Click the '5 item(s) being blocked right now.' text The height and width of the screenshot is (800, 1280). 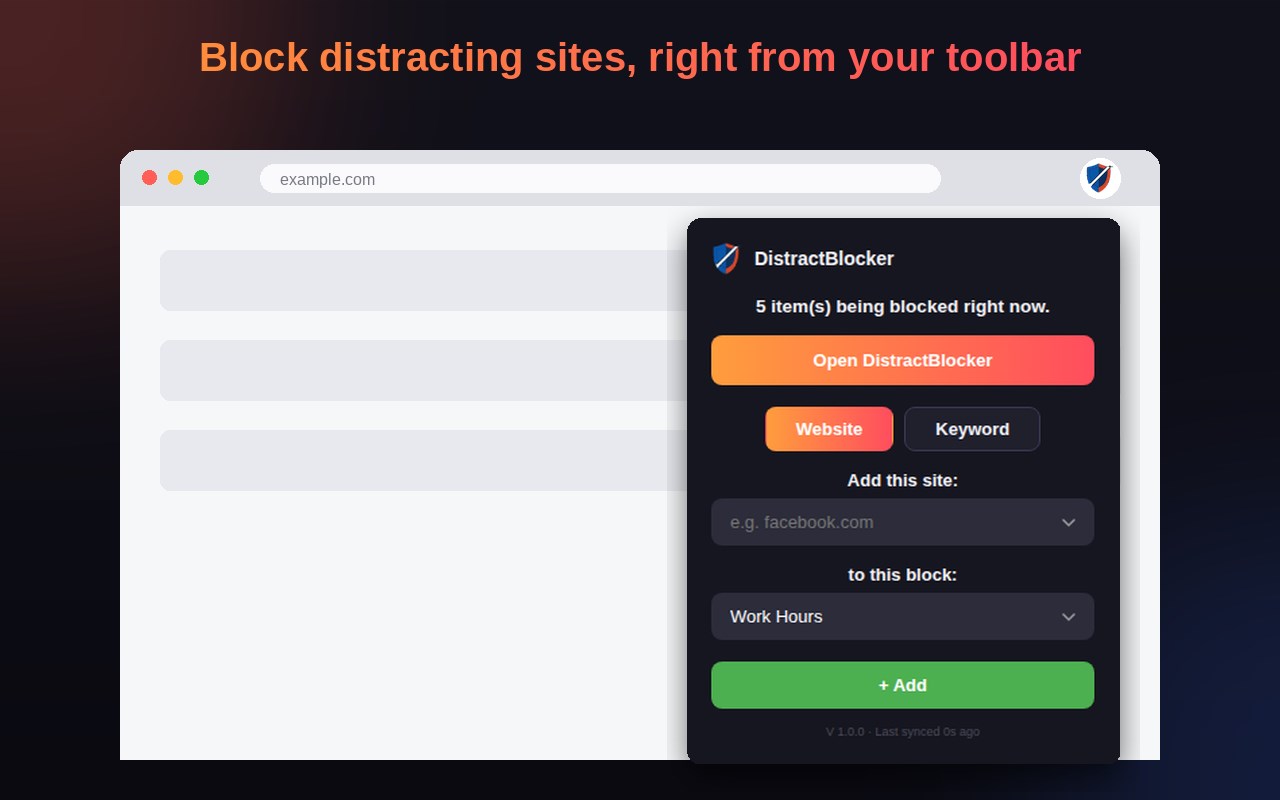click(x=902, y=306)
